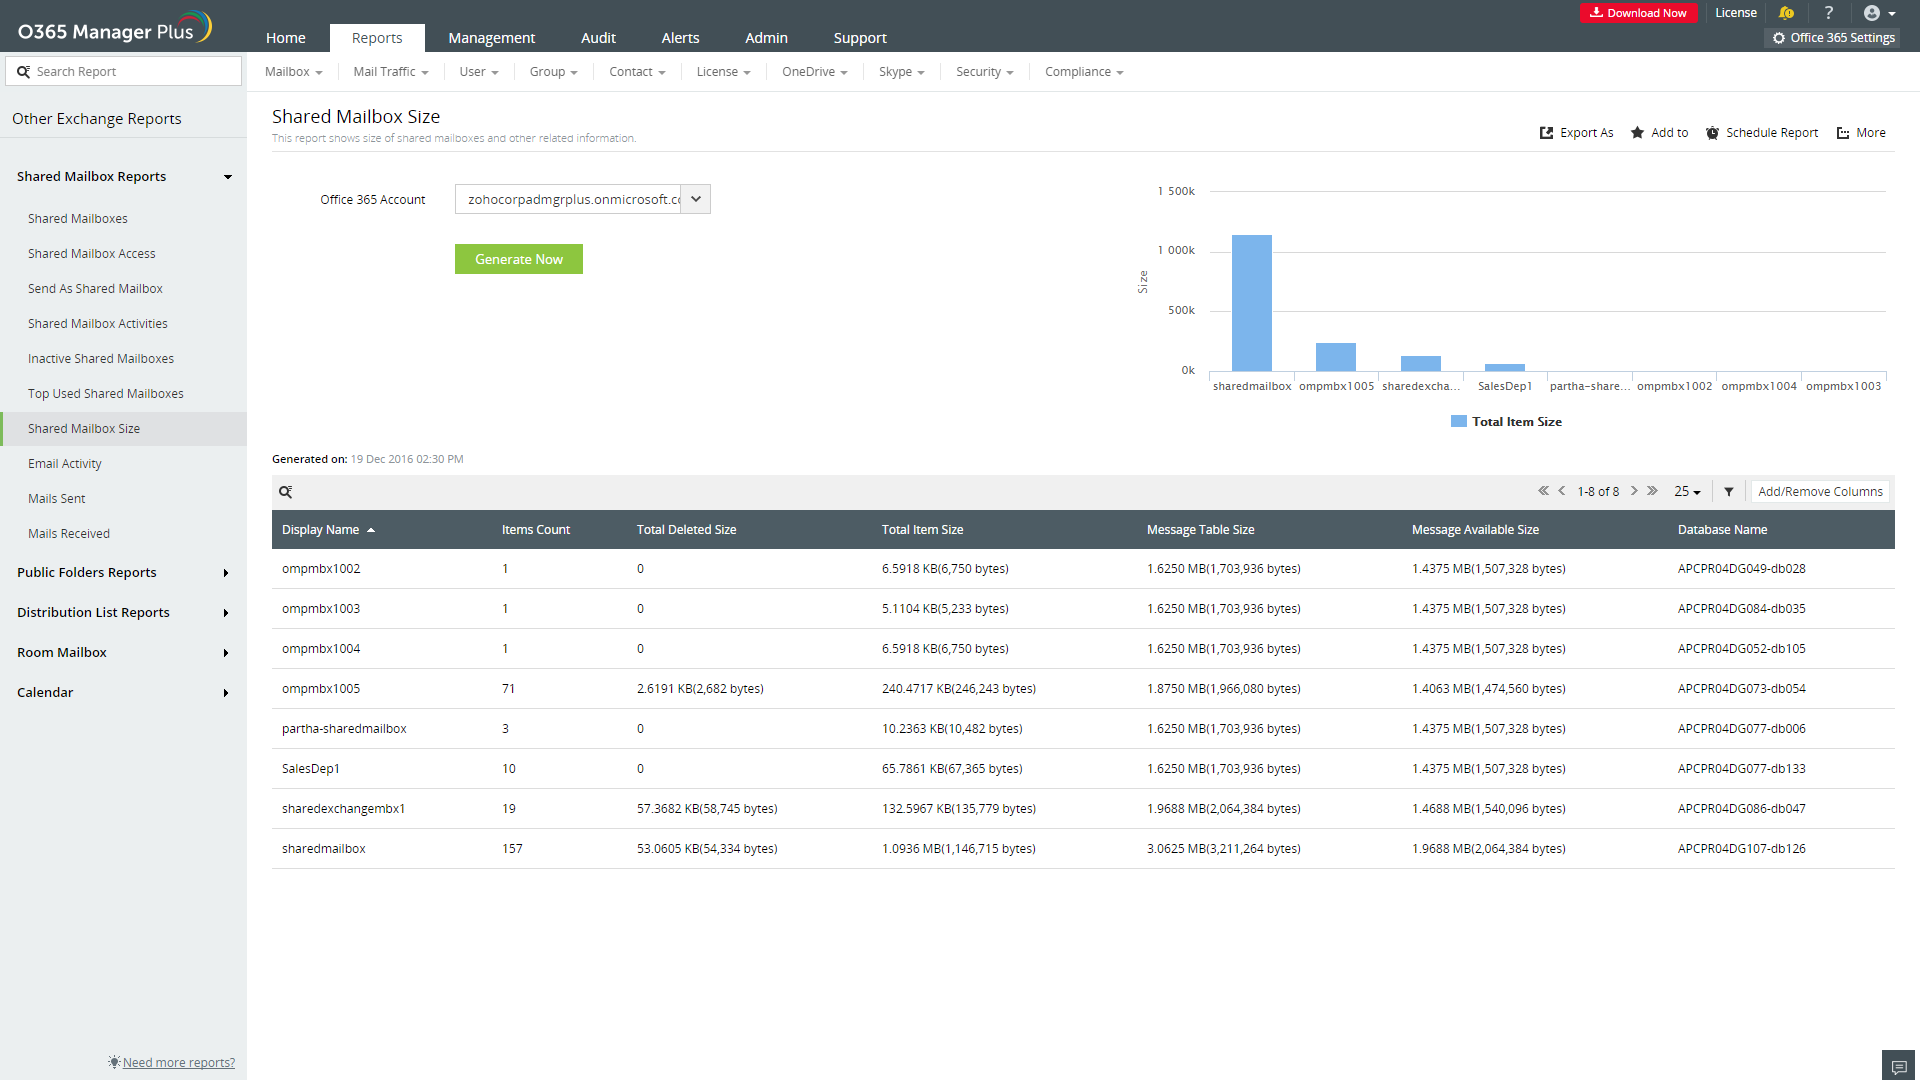
Task: Open the Office 365 Account dropdown
Action: 695,199
